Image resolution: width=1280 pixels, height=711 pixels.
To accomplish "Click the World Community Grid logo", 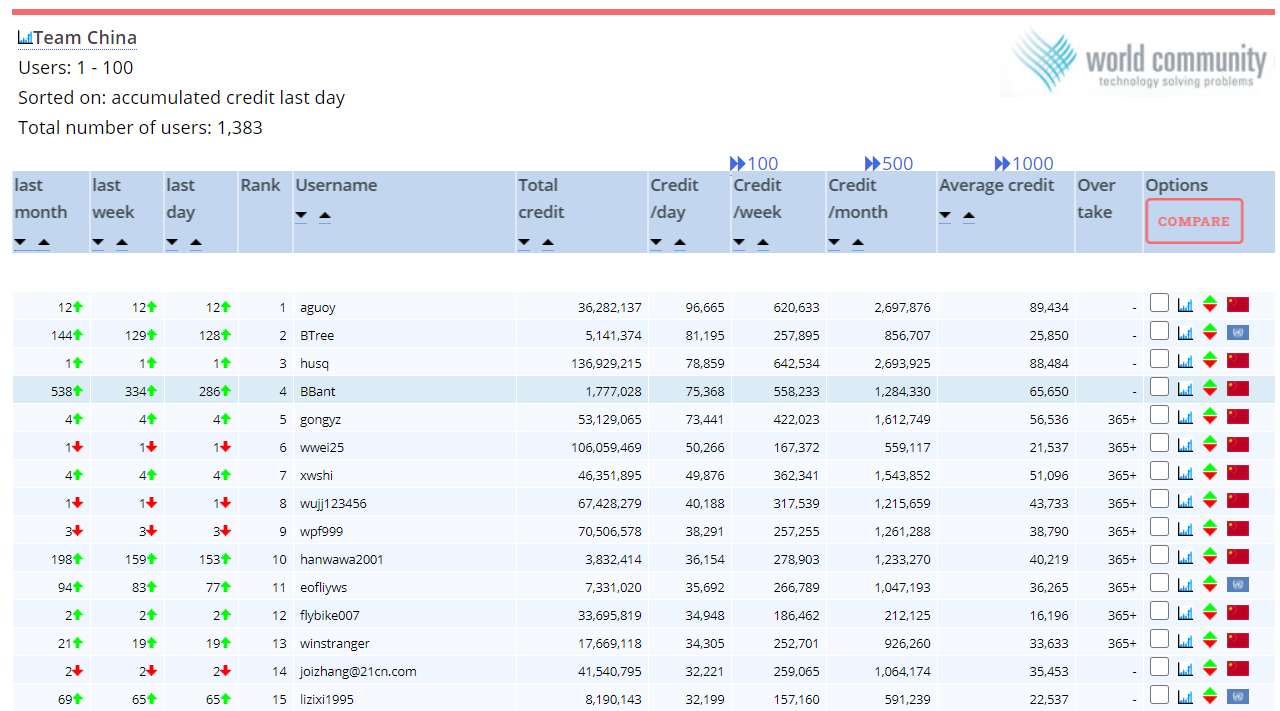I will click(1135, 61).
